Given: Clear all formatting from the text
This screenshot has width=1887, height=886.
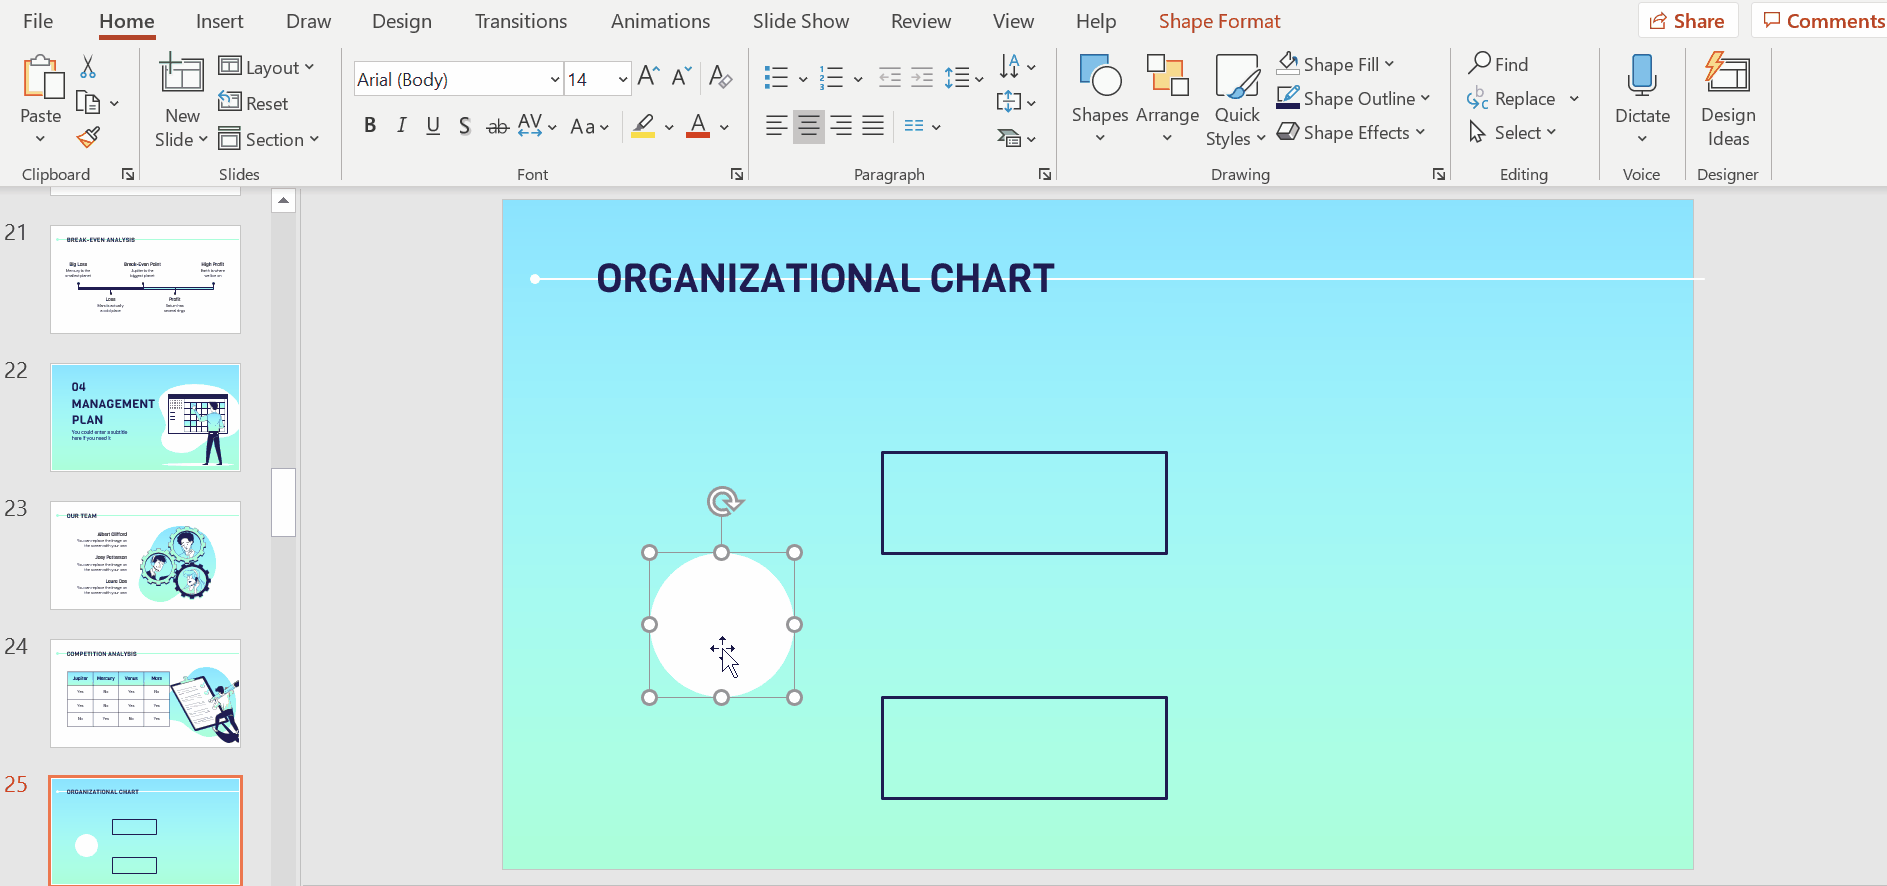Looking at the screenshot, I should [720, 77].
